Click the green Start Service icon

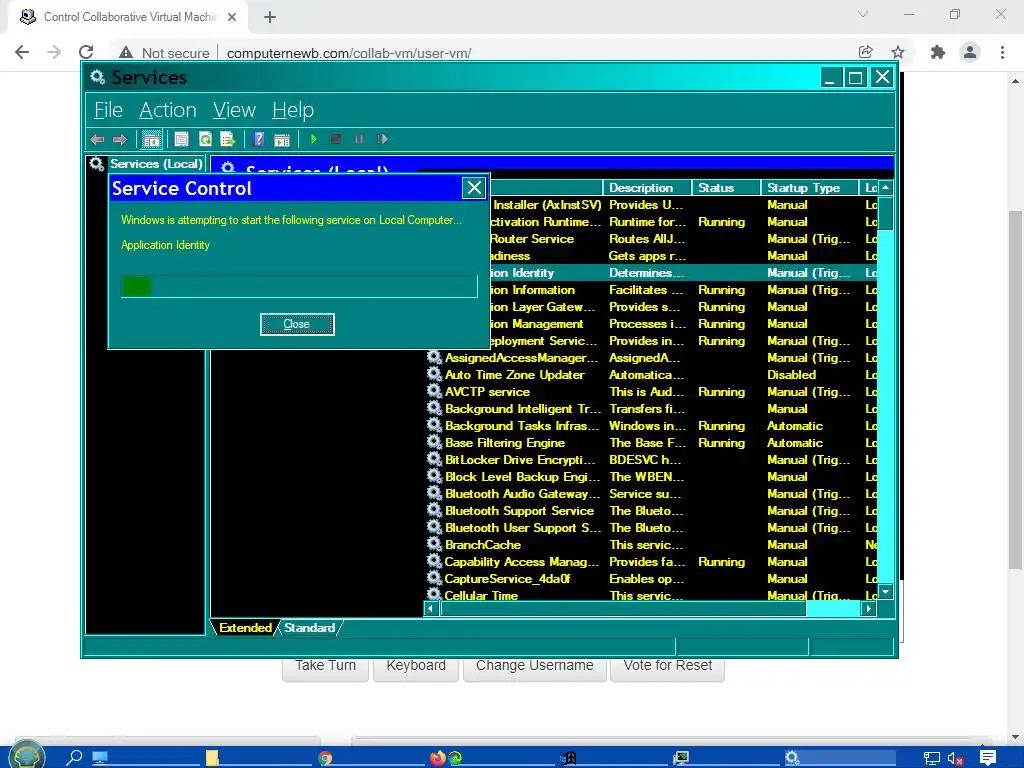pos(313,139)
